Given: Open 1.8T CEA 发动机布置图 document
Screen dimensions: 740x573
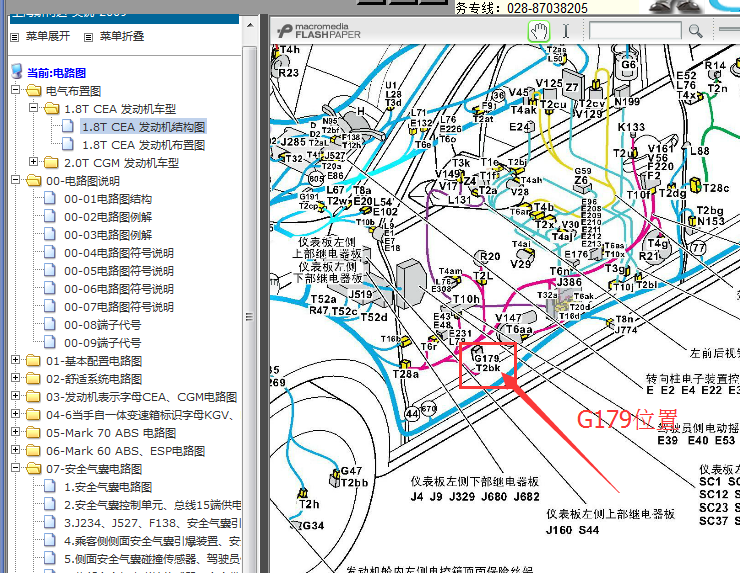Looking at the screenshot, I should tap(143, 145).
